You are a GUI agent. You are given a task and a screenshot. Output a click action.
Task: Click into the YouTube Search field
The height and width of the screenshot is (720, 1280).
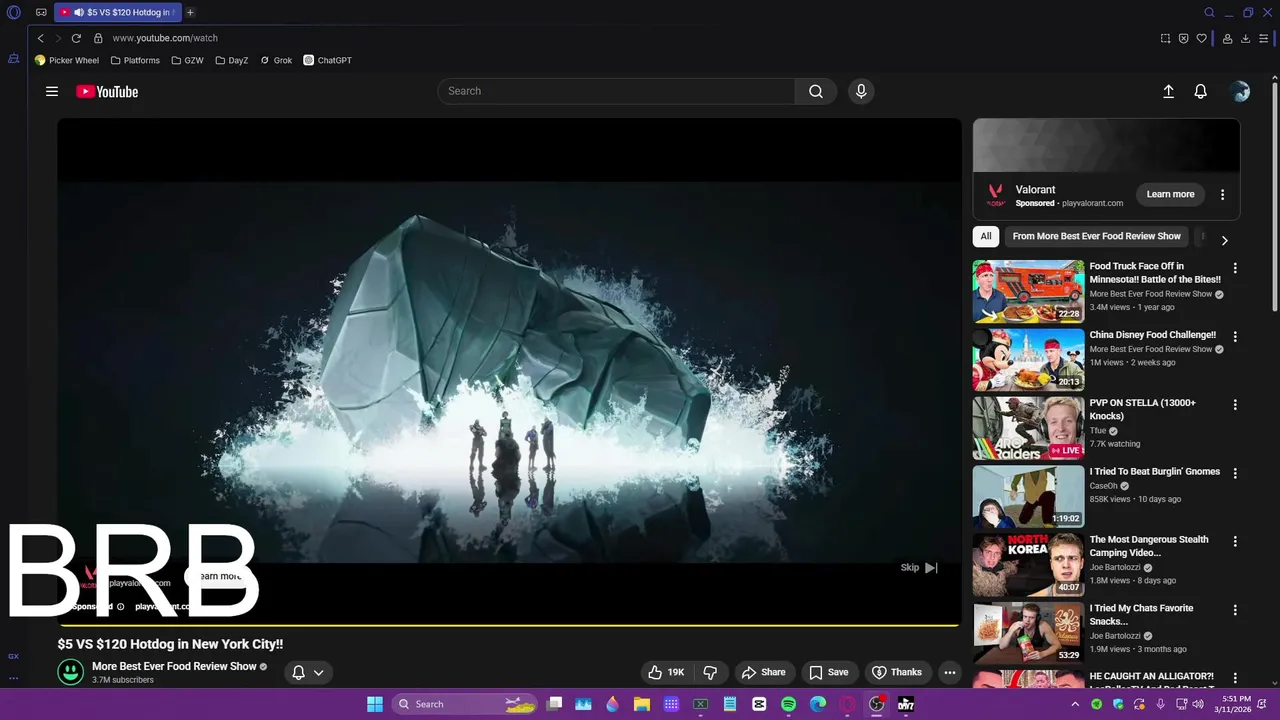click(x=616, y=91)
